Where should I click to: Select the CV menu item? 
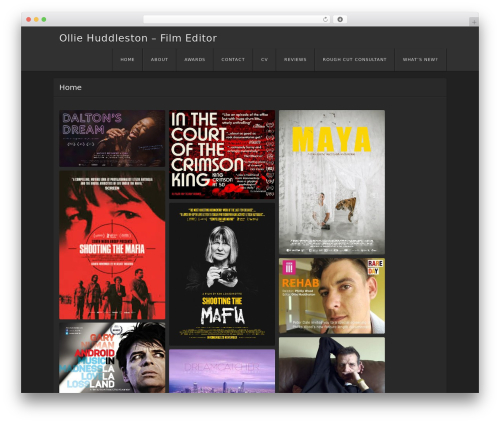(x=264, y=59)
